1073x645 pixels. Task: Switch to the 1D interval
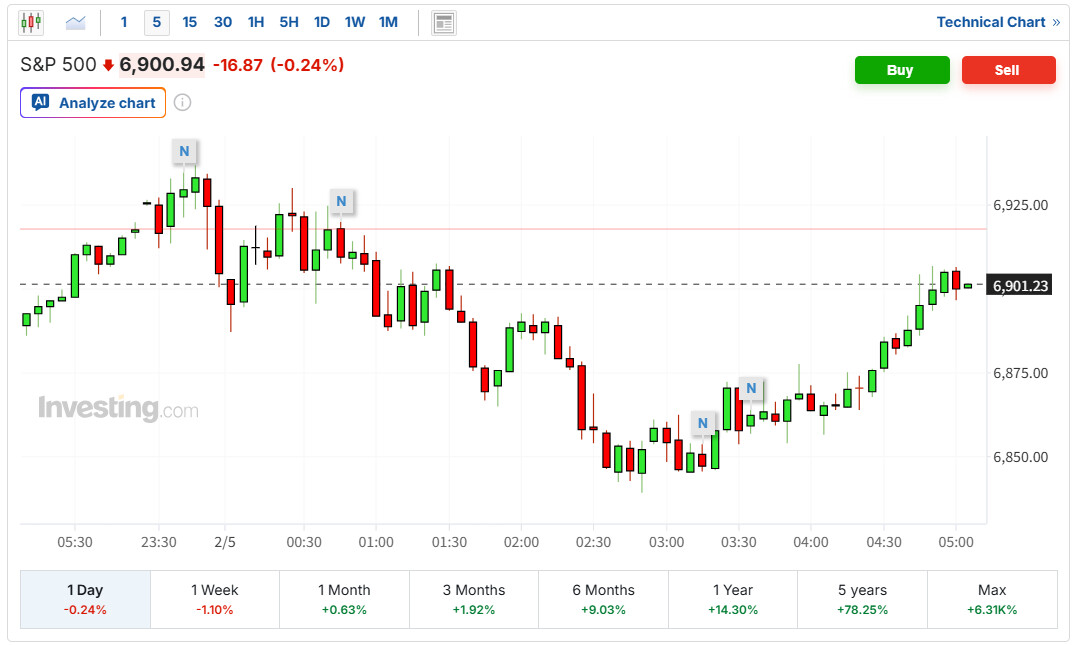321,22
